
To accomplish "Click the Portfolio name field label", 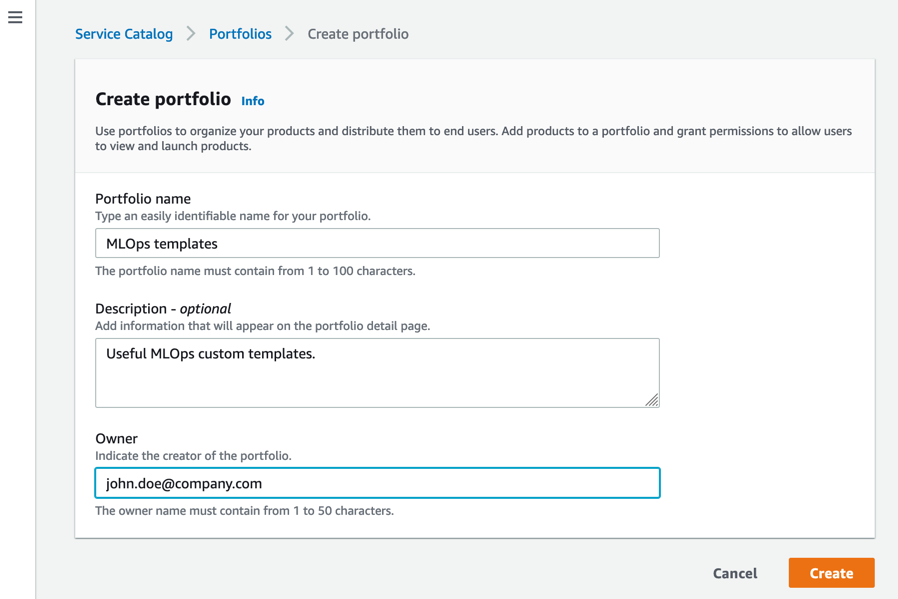I will (x=143, y=199).
